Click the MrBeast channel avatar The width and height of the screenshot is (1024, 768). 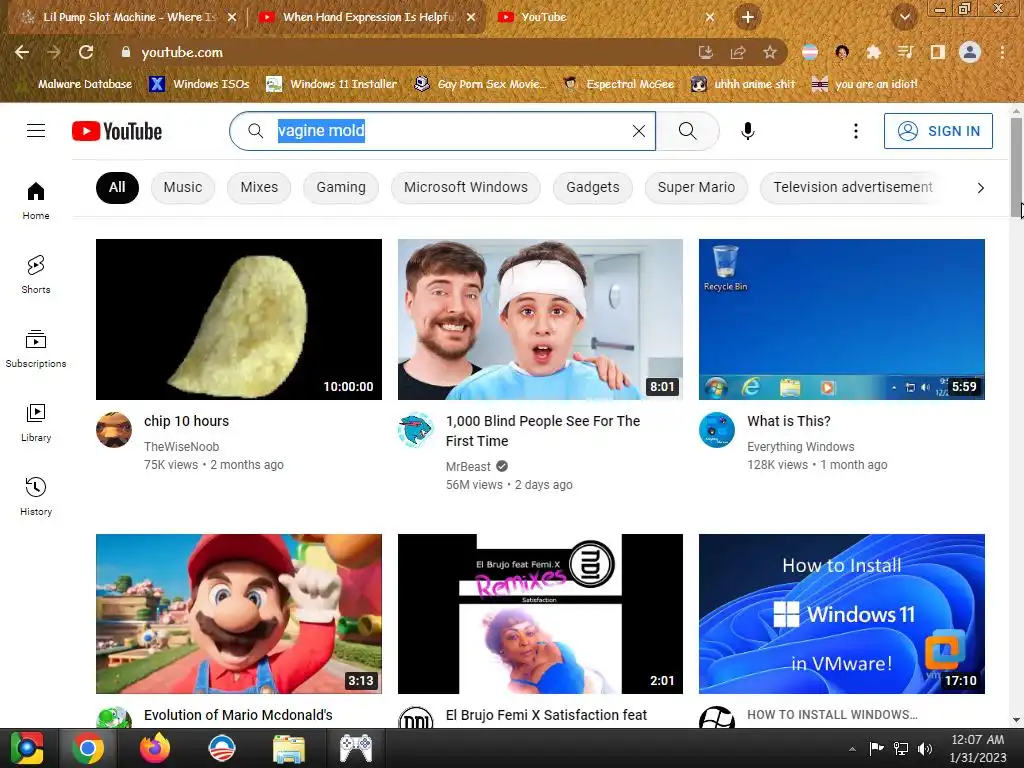[x=415, y=430]
